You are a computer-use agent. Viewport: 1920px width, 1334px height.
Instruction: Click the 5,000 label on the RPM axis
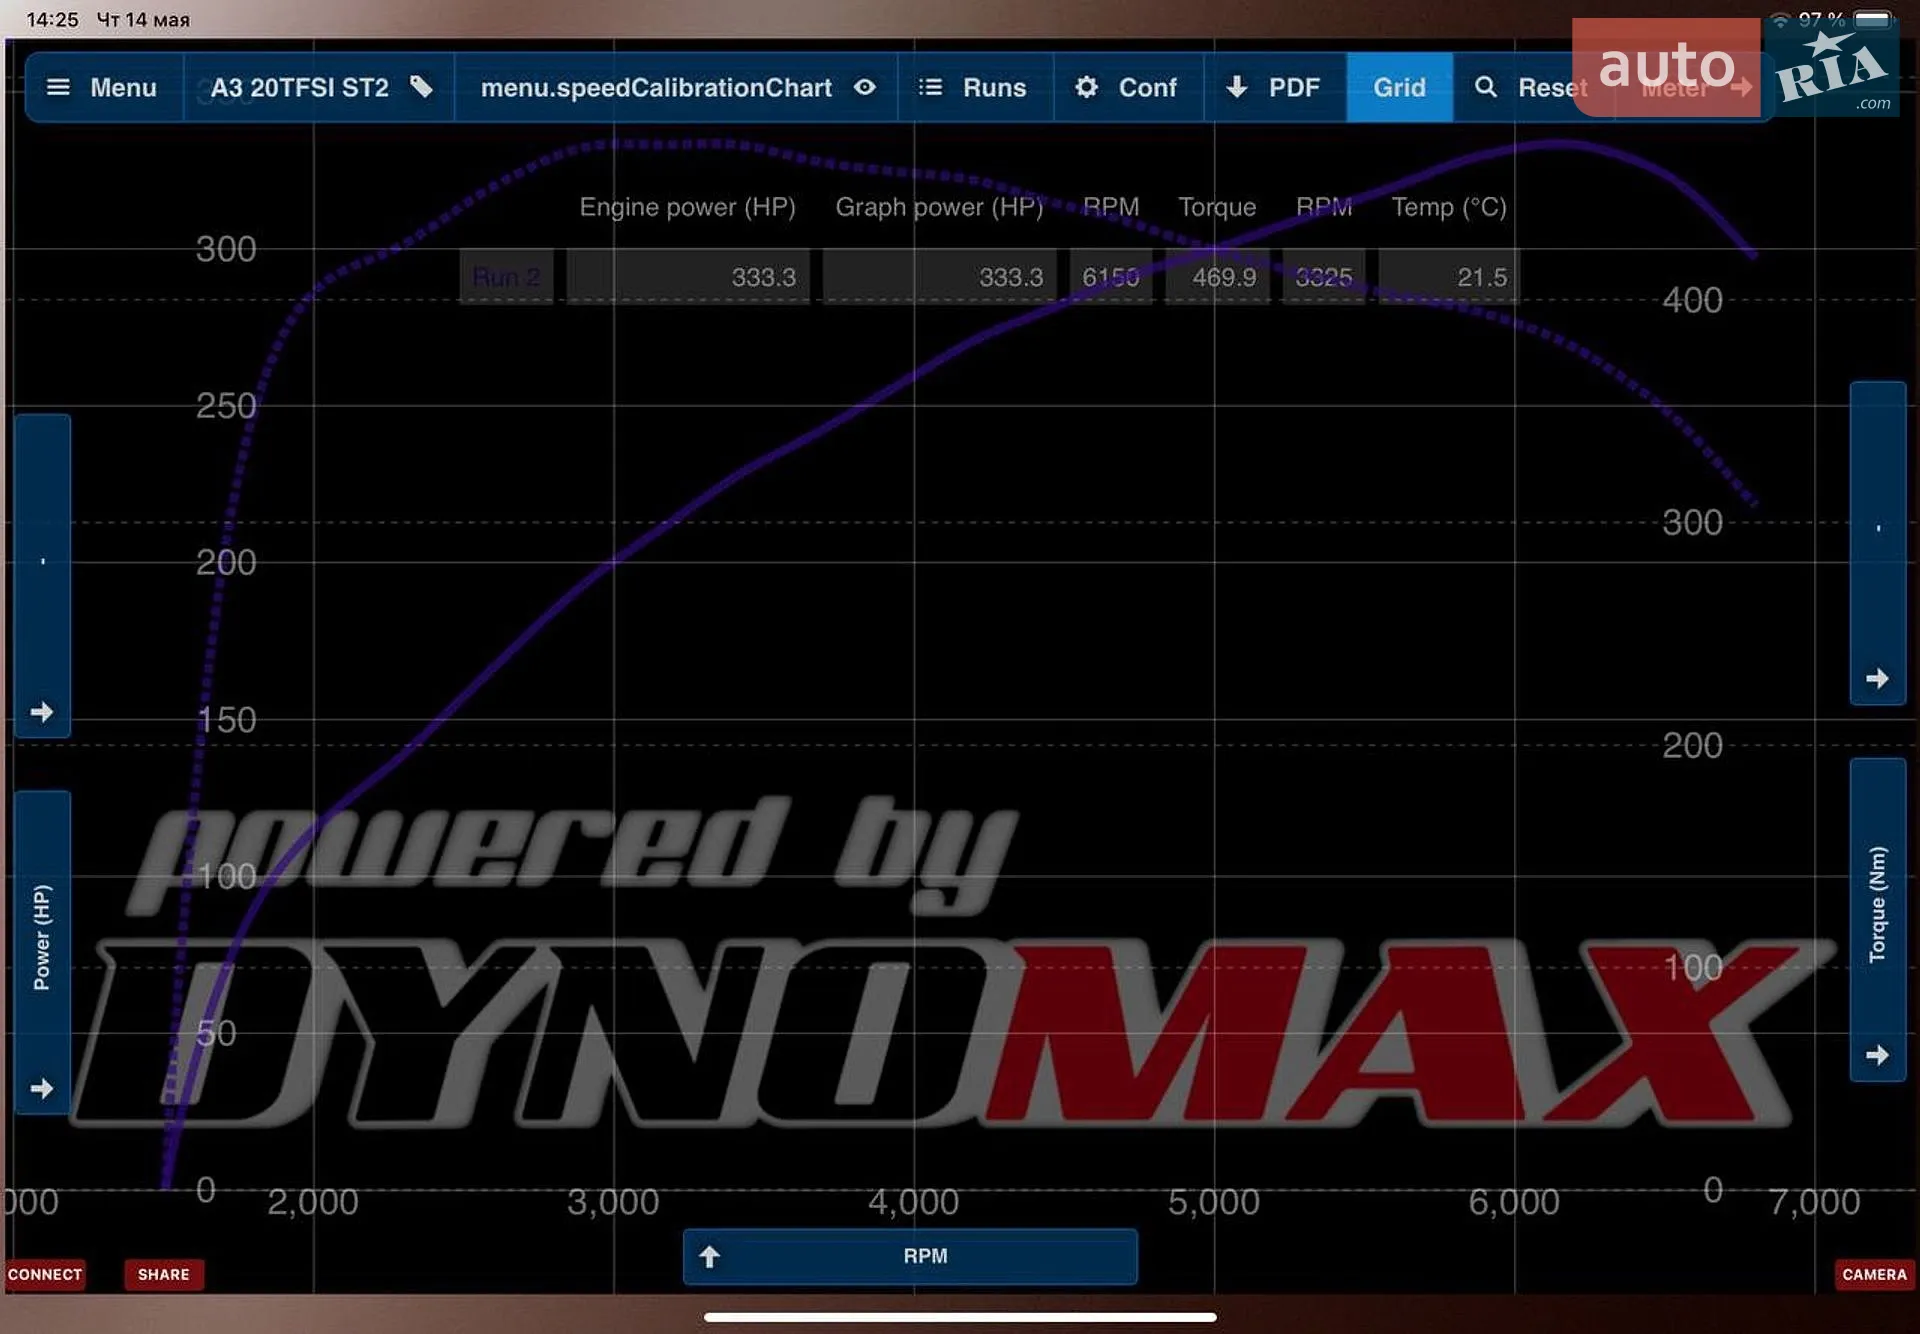(x=1214, y=1202)
